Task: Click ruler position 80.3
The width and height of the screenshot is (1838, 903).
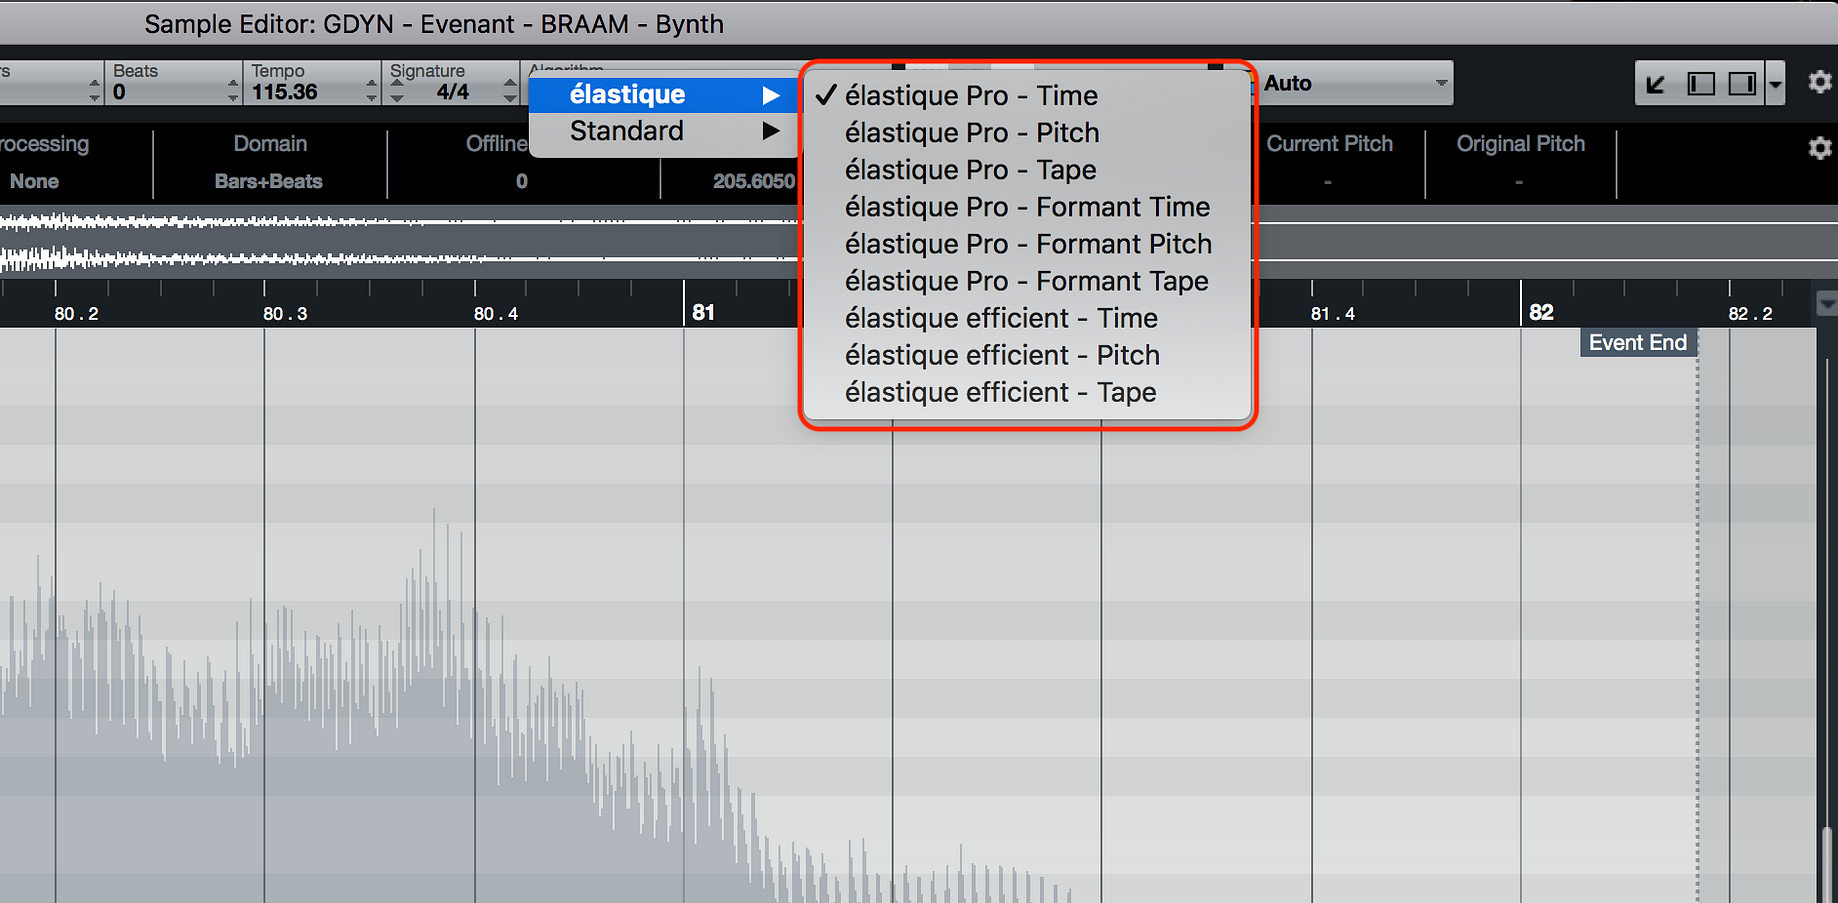Action: pos(285,314)
